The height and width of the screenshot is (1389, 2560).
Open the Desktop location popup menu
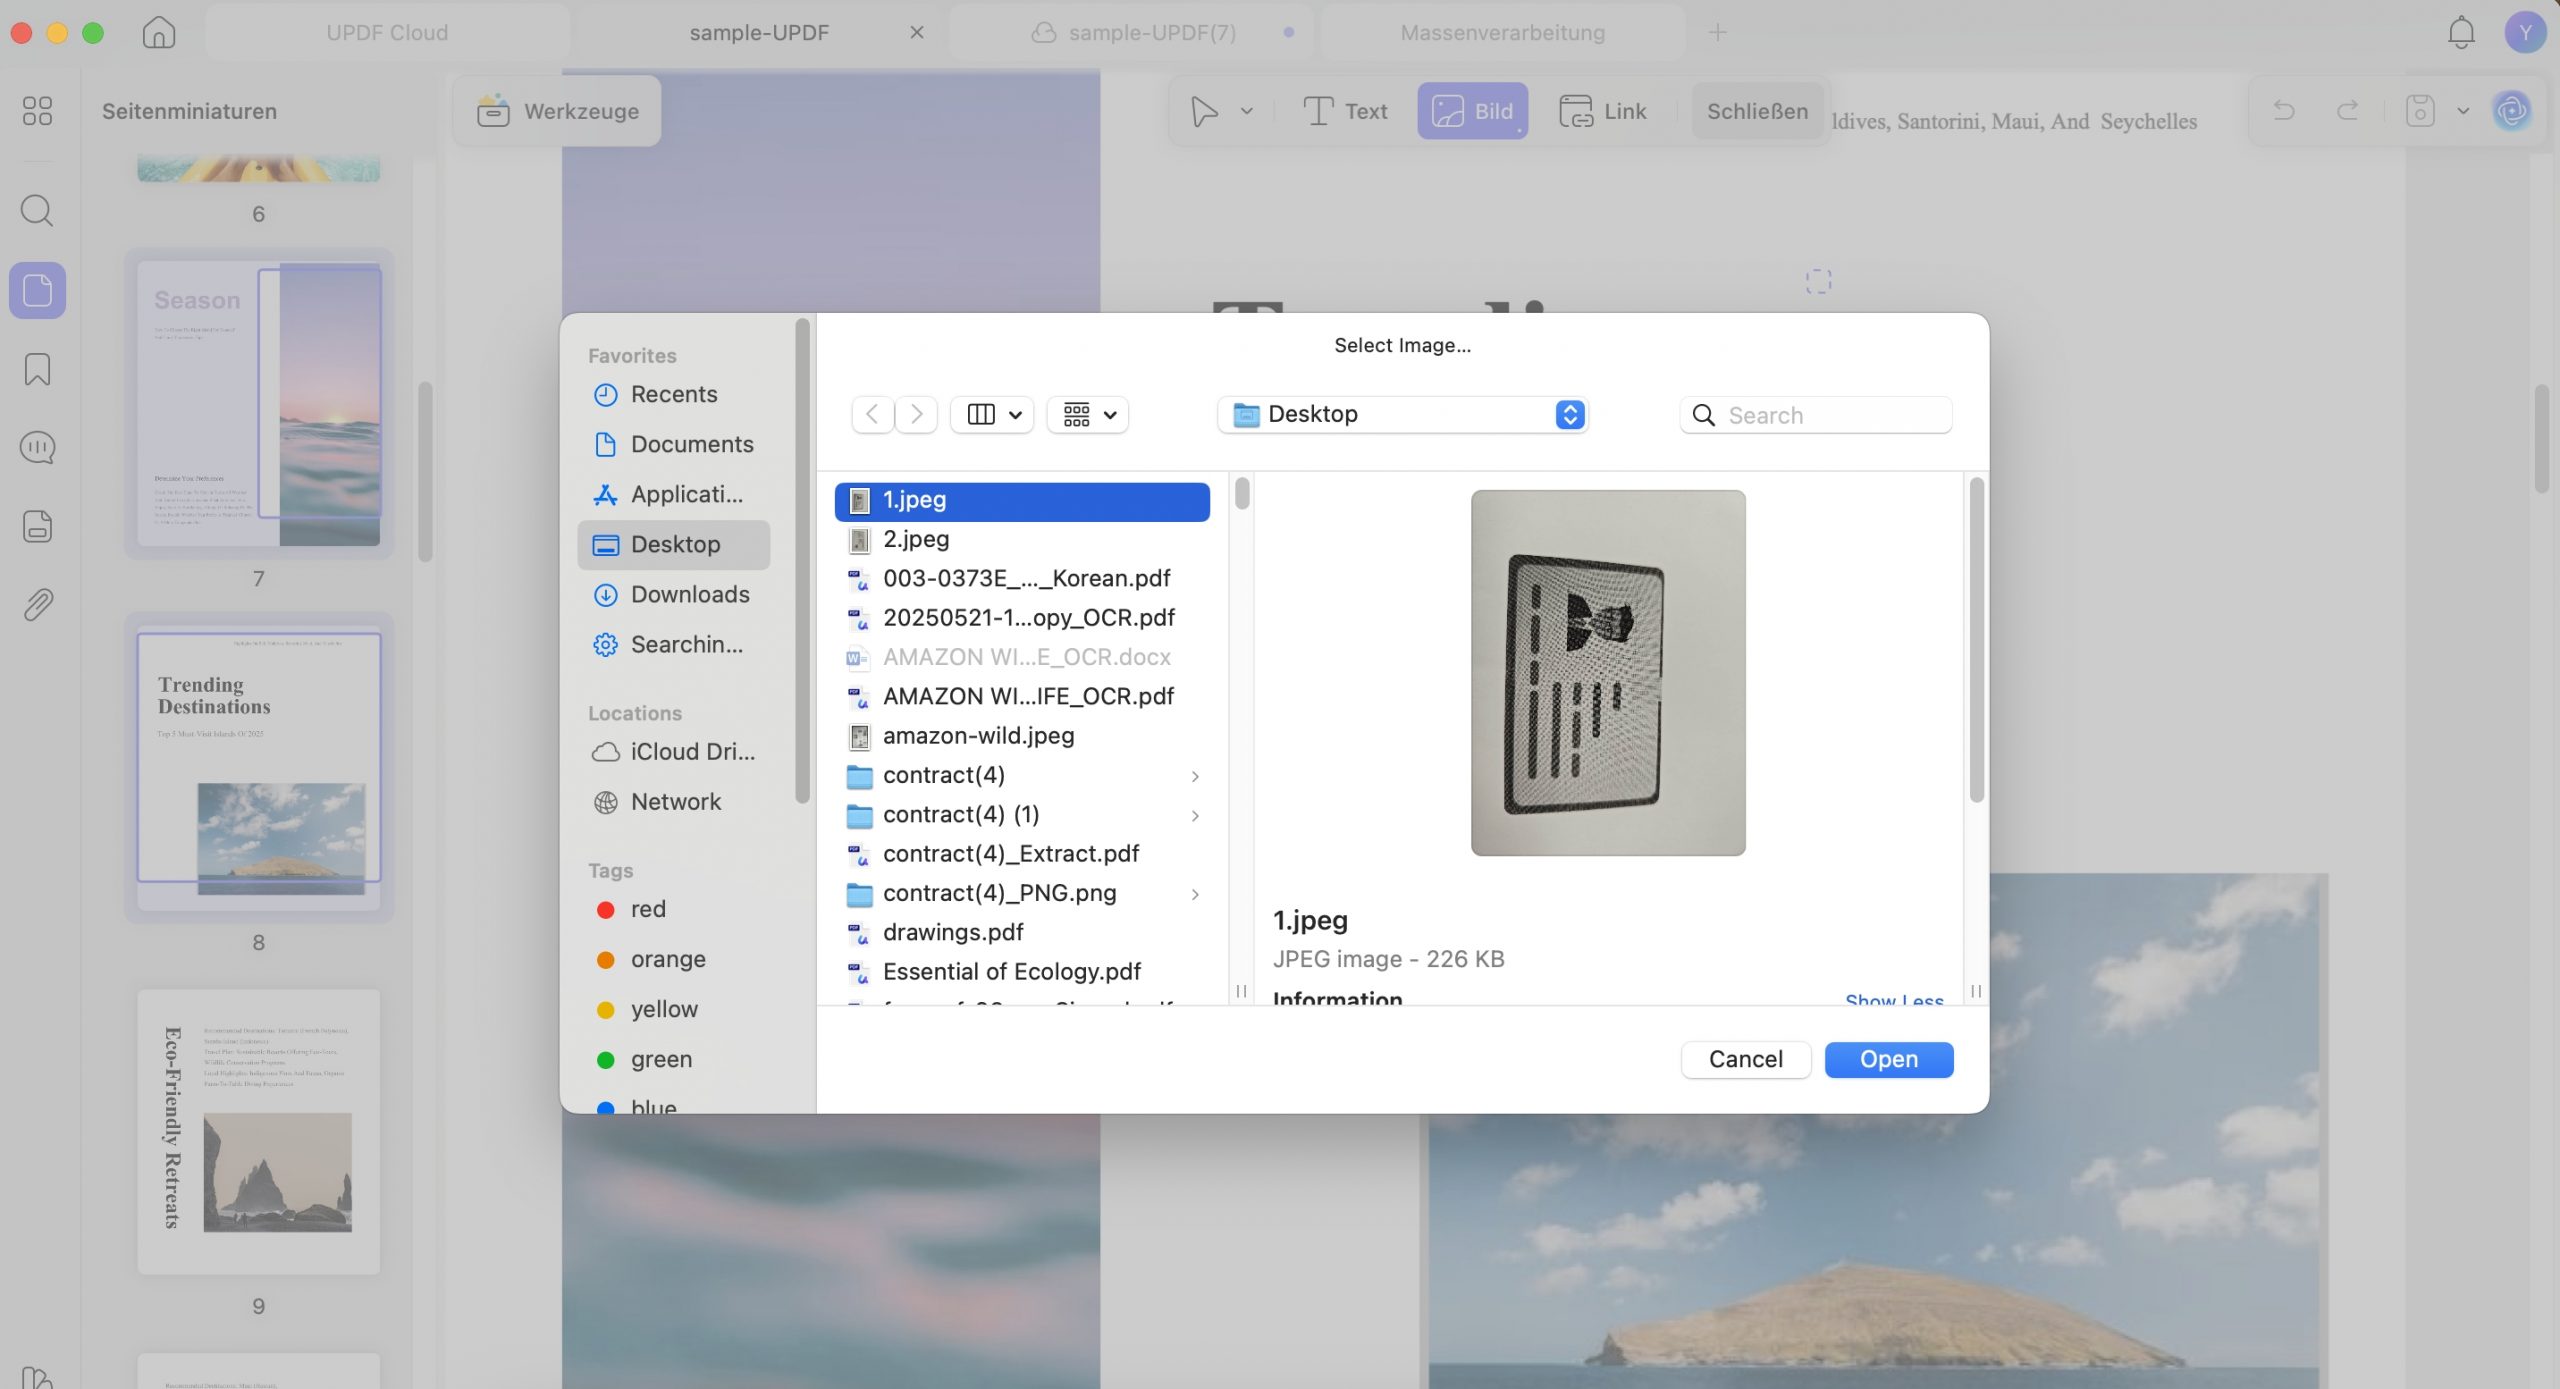1403,414
